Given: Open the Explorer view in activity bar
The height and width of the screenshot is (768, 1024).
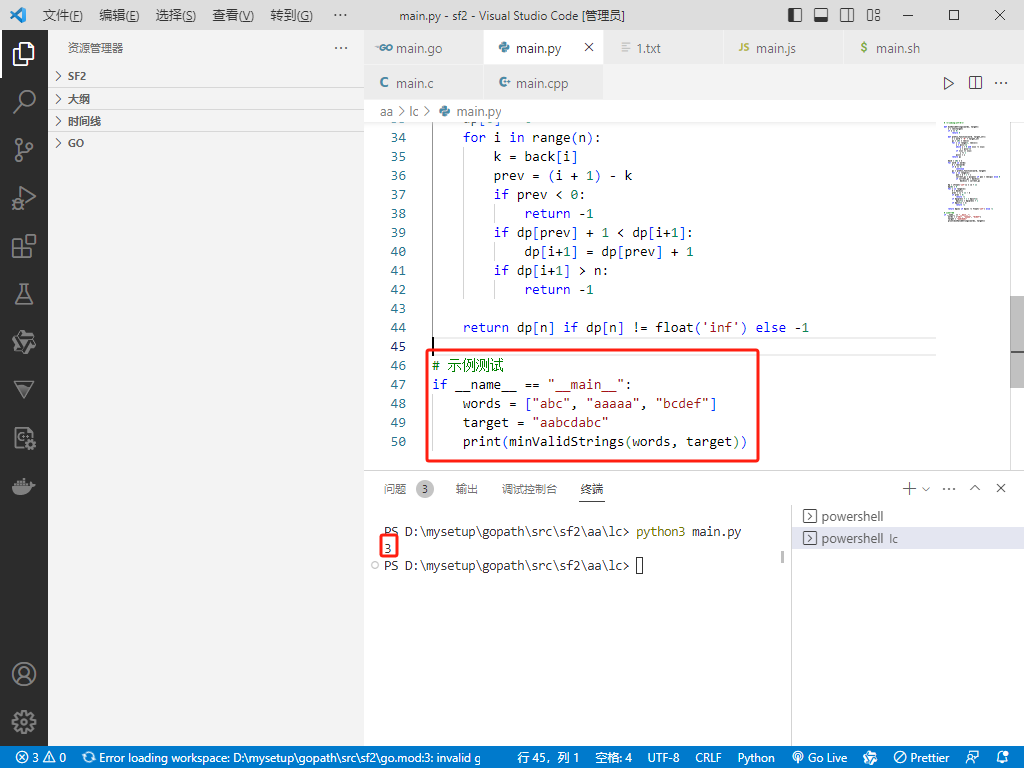Looking at the screenshot, I should click(x=24, y=54).
